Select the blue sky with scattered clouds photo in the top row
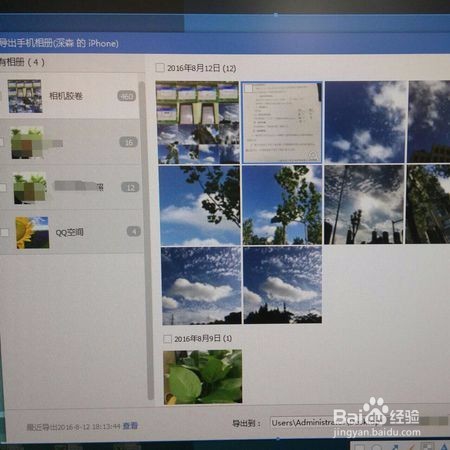 coord(366,122)
